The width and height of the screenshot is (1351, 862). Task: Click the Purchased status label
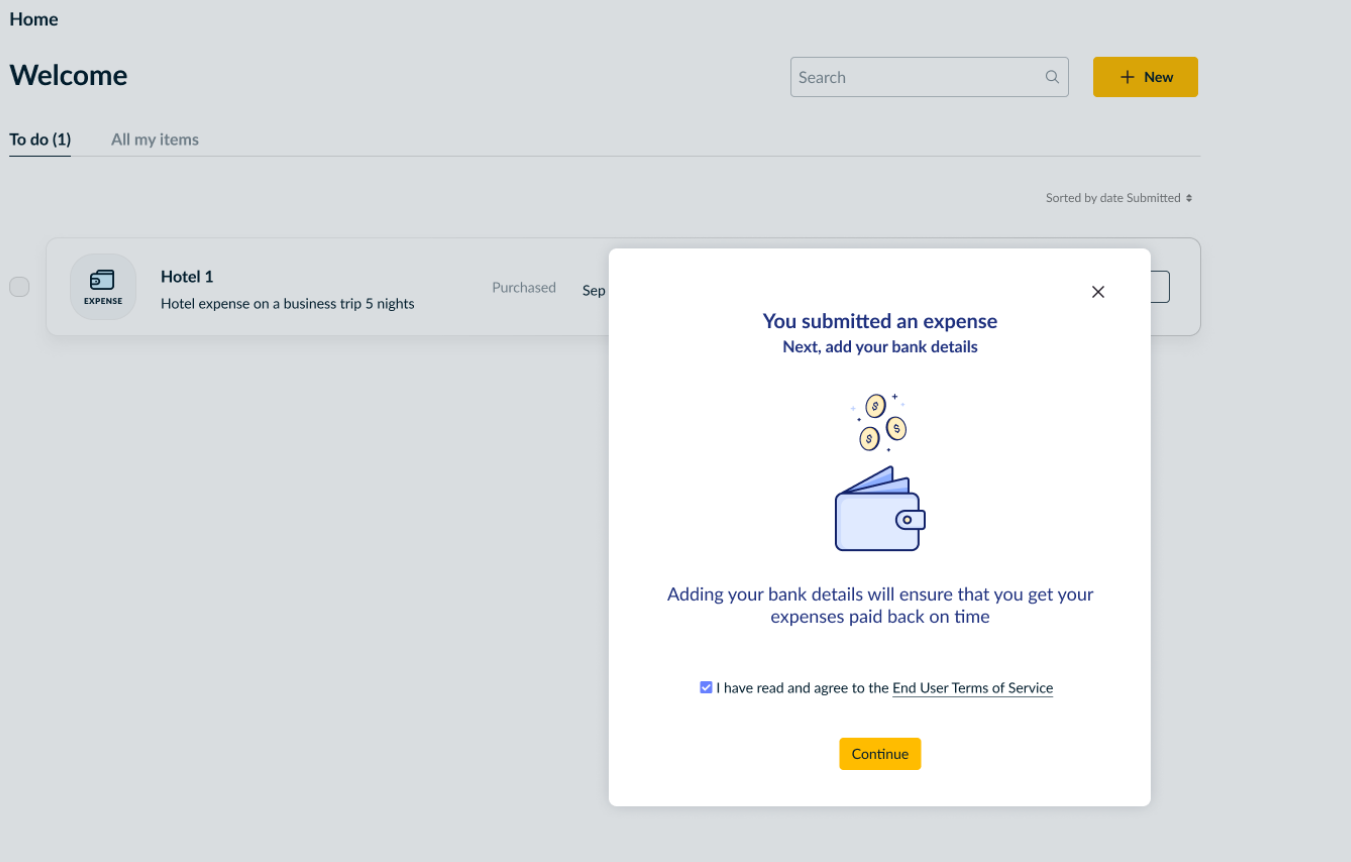click(x=523, y=288)
